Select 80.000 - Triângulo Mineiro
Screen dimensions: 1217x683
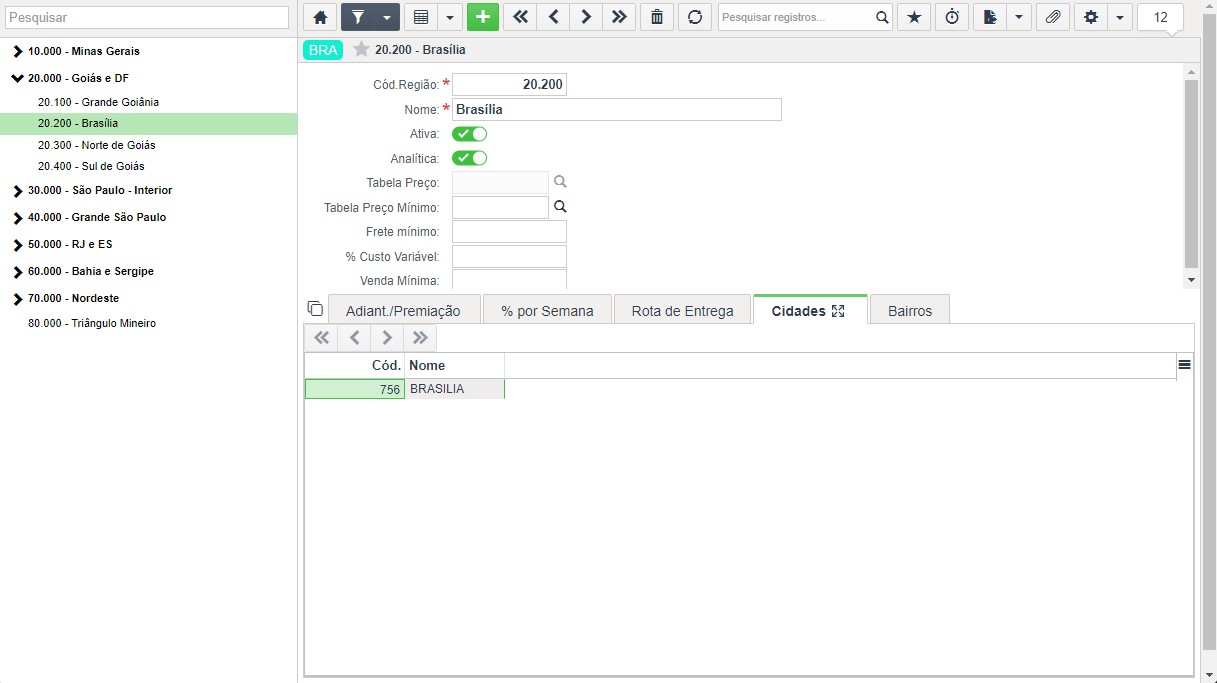click(x=92, y=323)
